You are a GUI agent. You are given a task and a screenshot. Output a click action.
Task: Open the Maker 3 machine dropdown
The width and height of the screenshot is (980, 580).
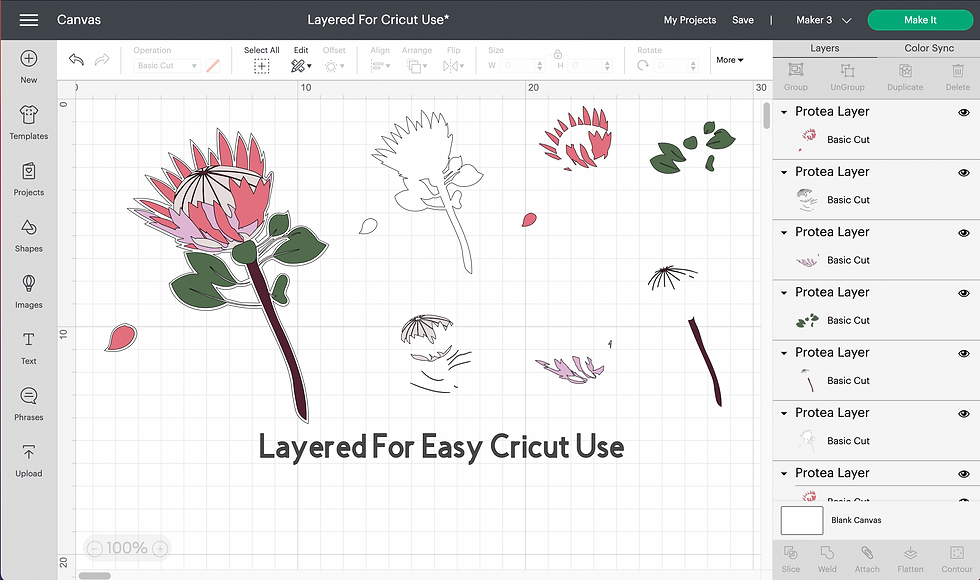(x=823, y=20)
